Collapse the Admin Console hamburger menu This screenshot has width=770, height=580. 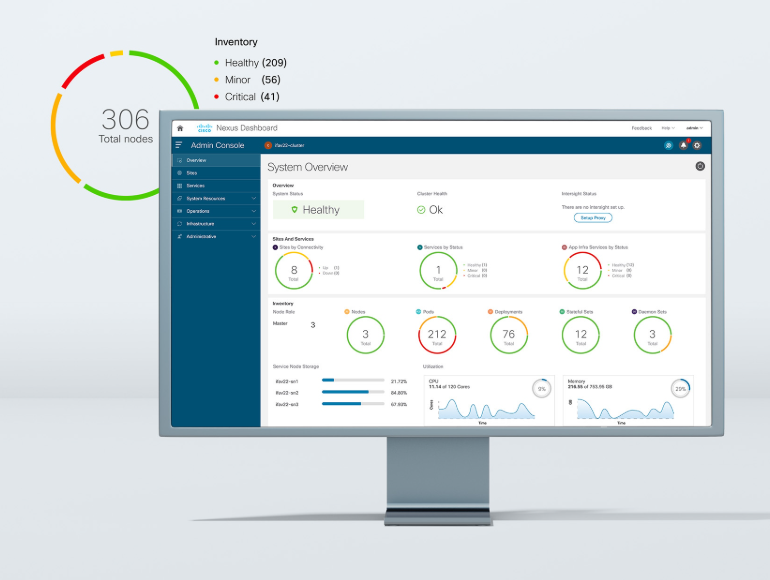point(179,145)
